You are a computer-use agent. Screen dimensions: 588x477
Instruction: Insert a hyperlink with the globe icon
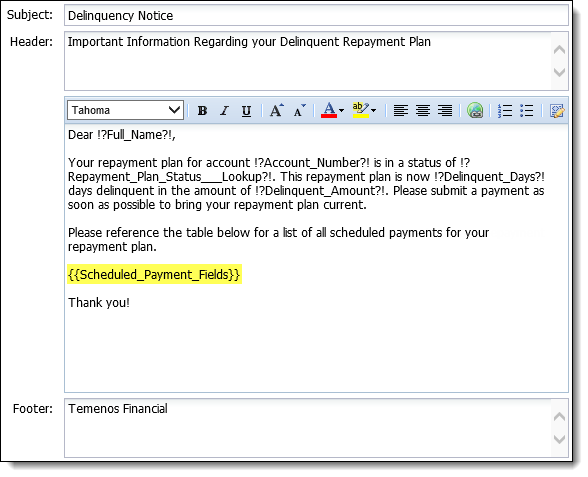475,111
